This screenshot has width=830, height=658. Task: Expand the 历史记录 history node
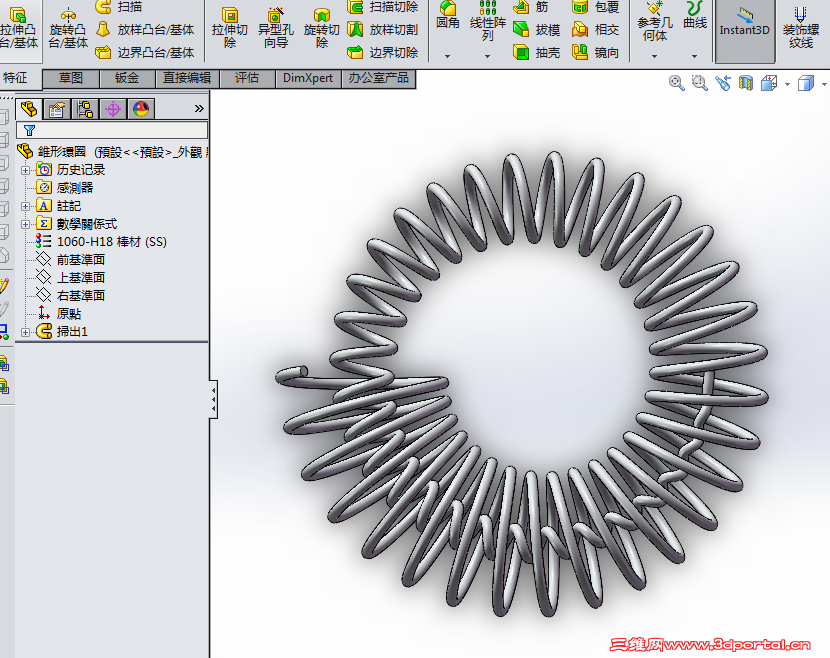25,170
